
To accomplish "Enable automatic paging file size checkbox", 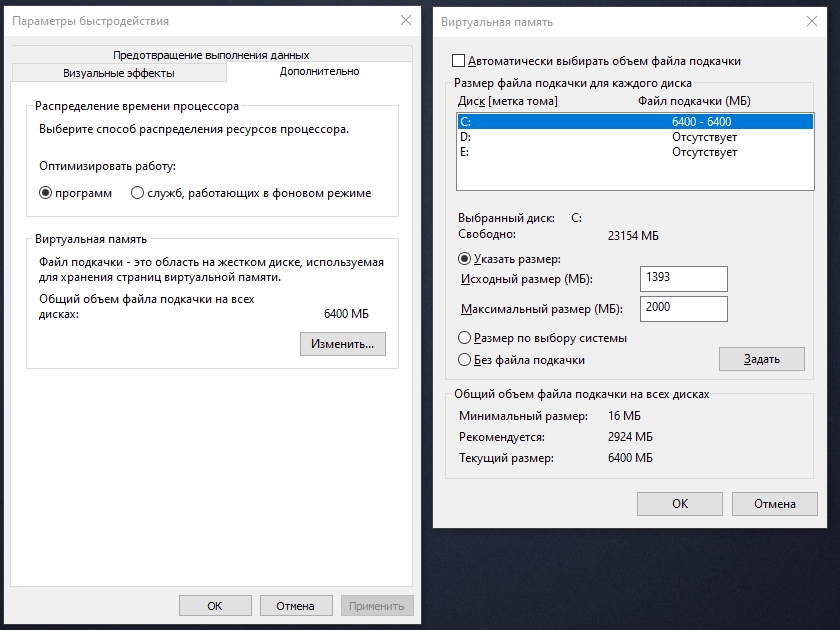I will click(x=459, y=61).
